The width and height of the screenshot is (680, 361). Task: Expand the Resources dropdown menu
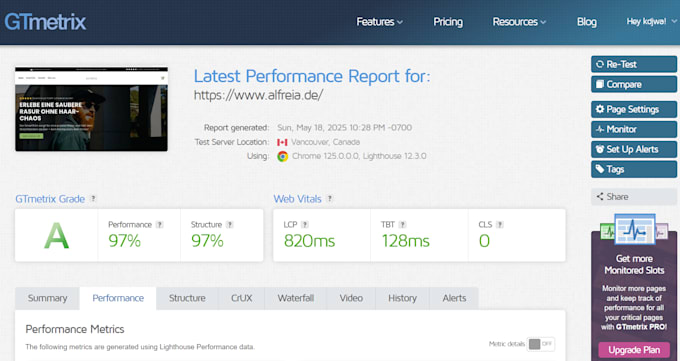[519, 22]
